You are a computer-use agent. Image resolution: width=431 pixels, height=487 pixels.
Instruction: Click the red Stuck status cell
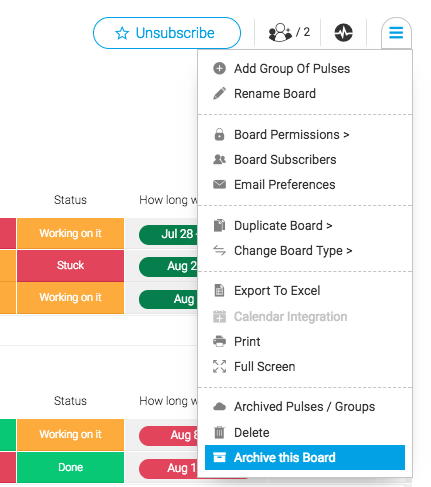point(70,265)
